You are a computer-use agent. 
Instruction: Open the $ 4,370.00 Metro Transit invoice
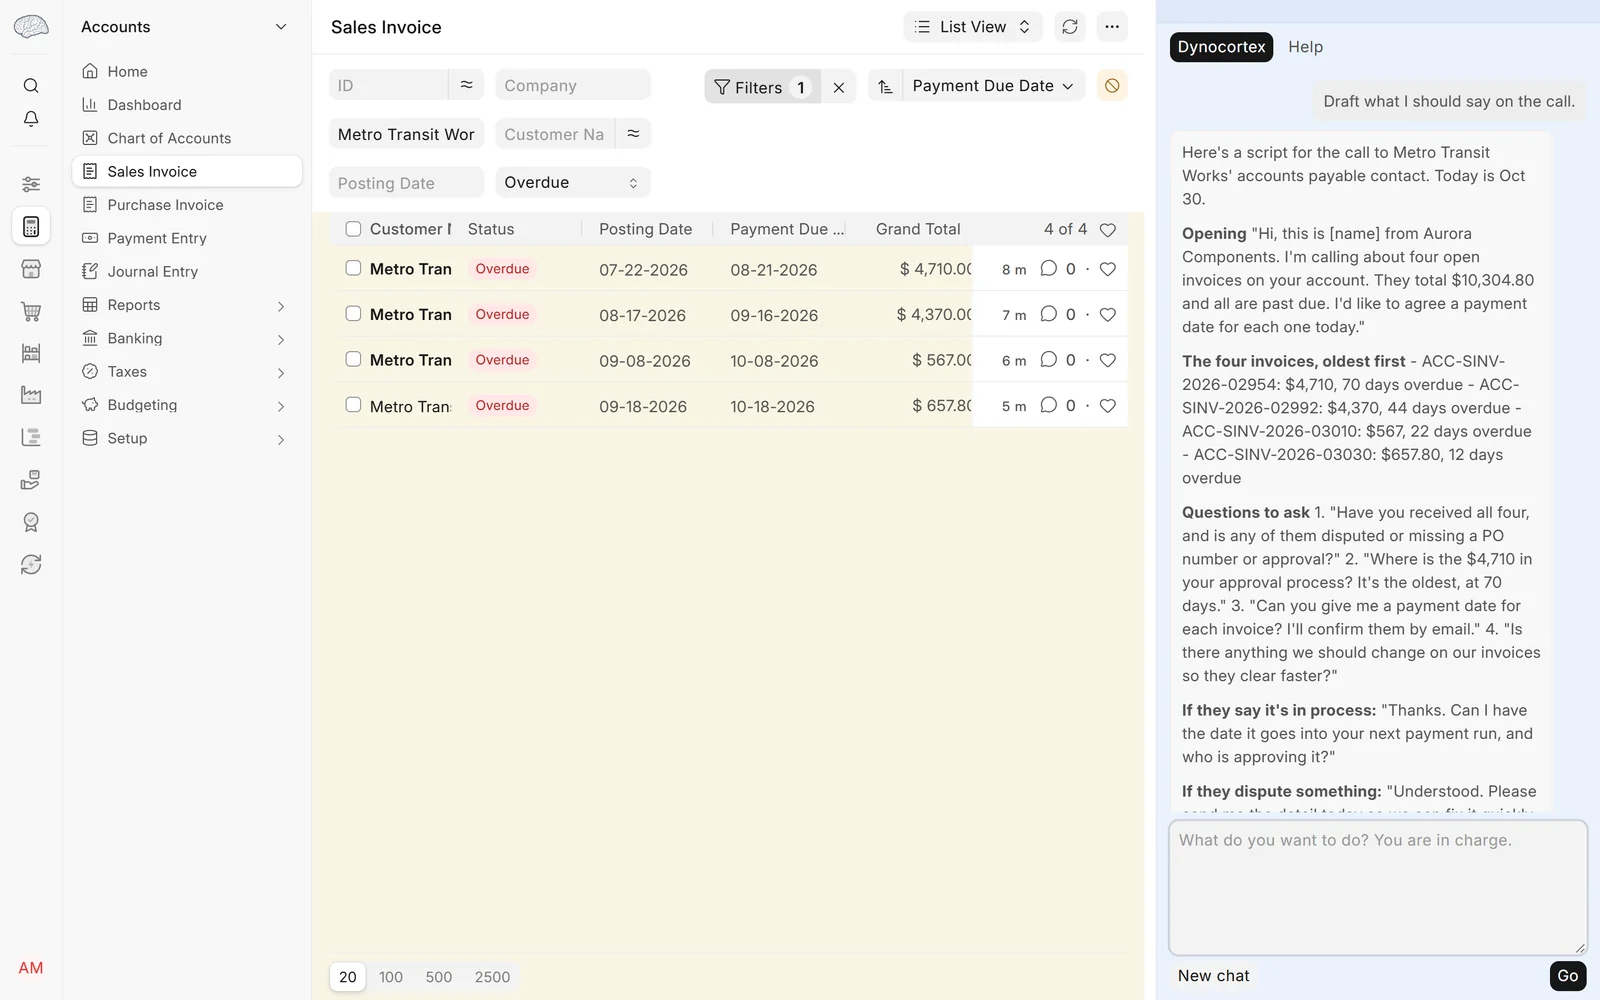(411, 315)
